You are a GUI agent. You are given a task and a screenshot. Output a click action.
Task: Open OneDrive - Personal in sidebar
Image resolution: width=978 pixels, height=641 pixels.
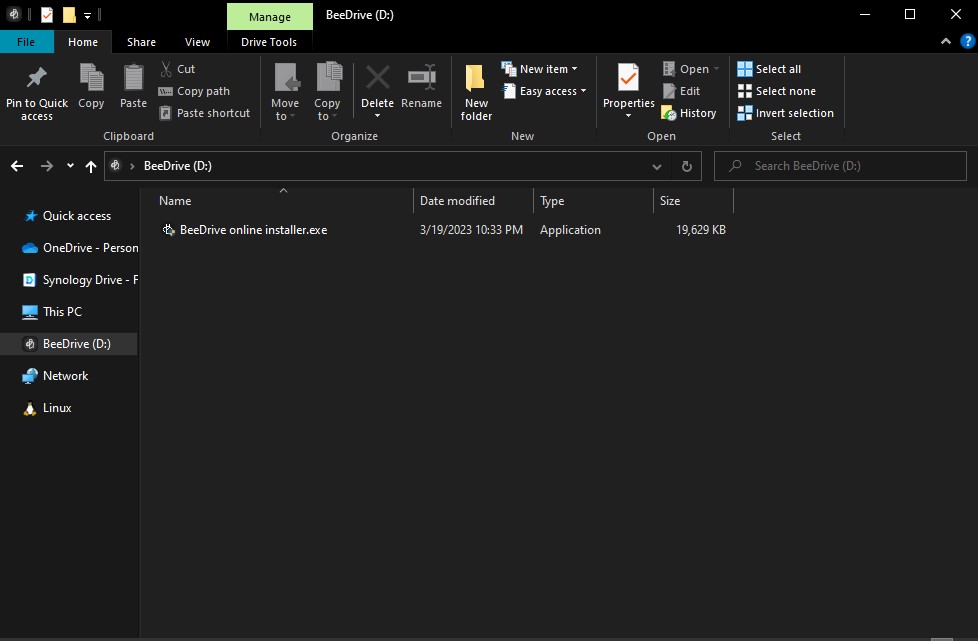coord(80,248)
